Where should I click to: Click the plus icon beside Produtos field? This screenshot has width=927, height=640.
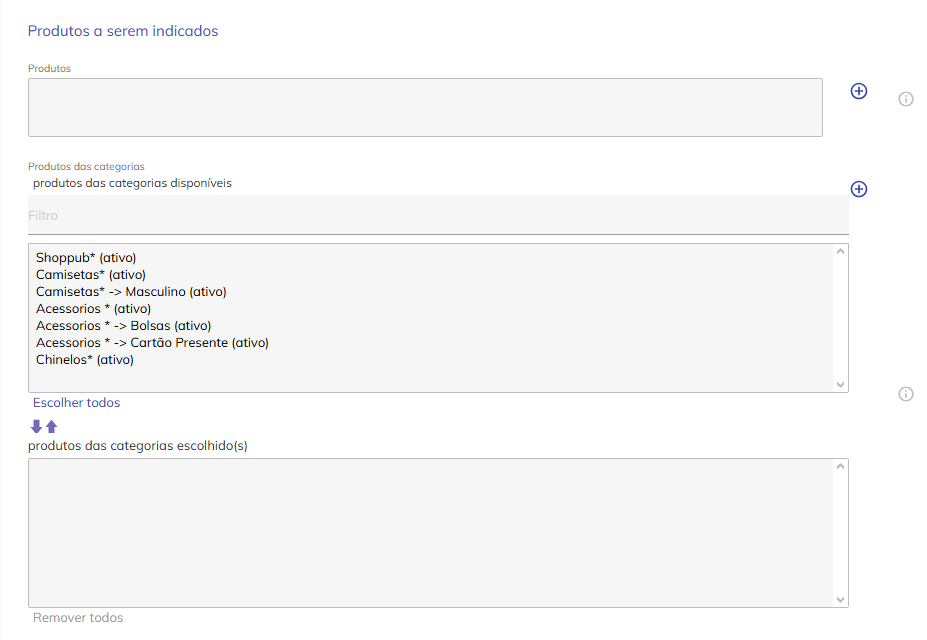point(858,91)
